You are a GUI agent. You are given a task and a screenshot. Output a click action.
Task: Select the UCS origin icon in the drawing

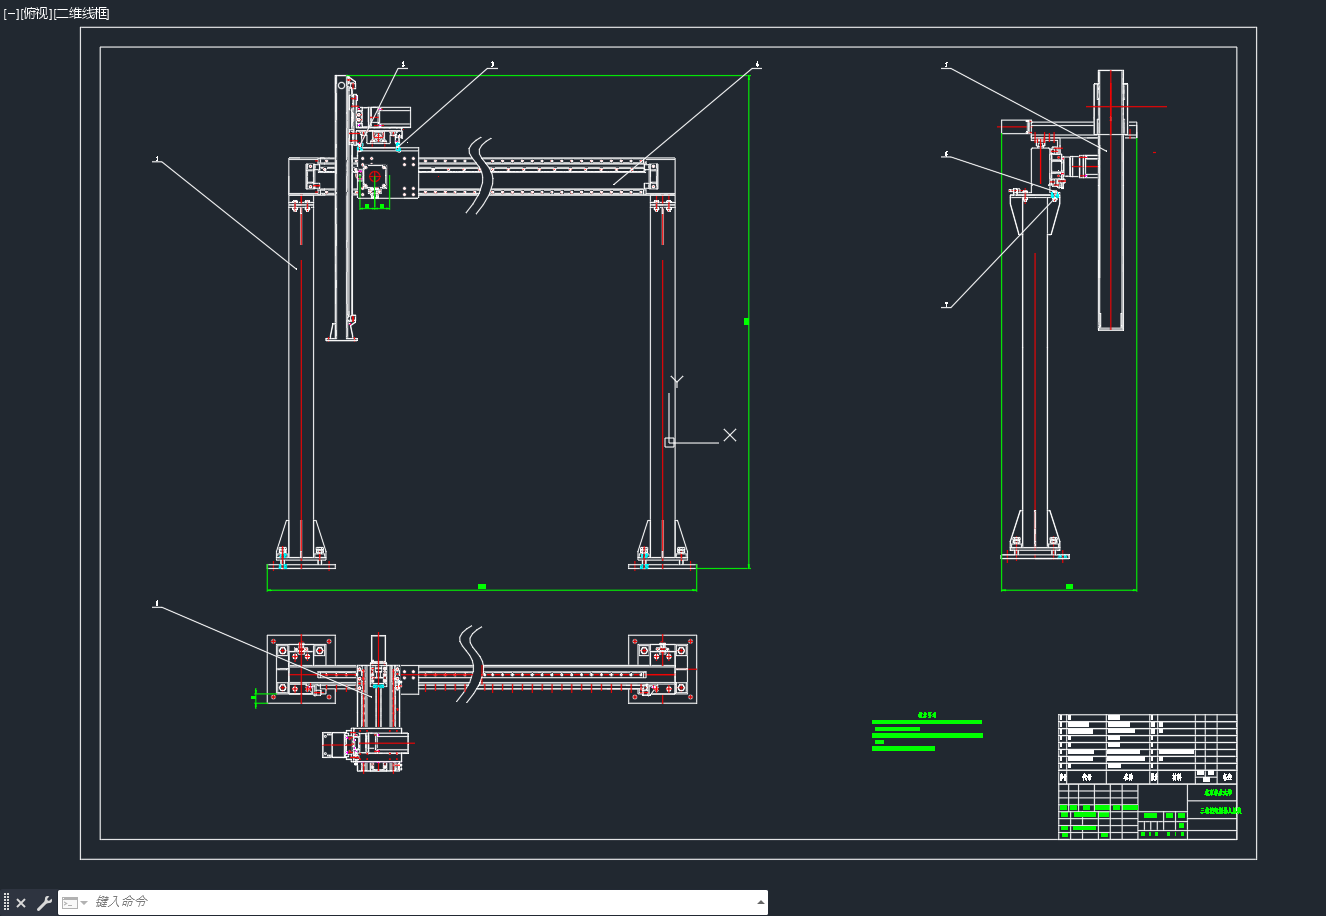point(670,442)
